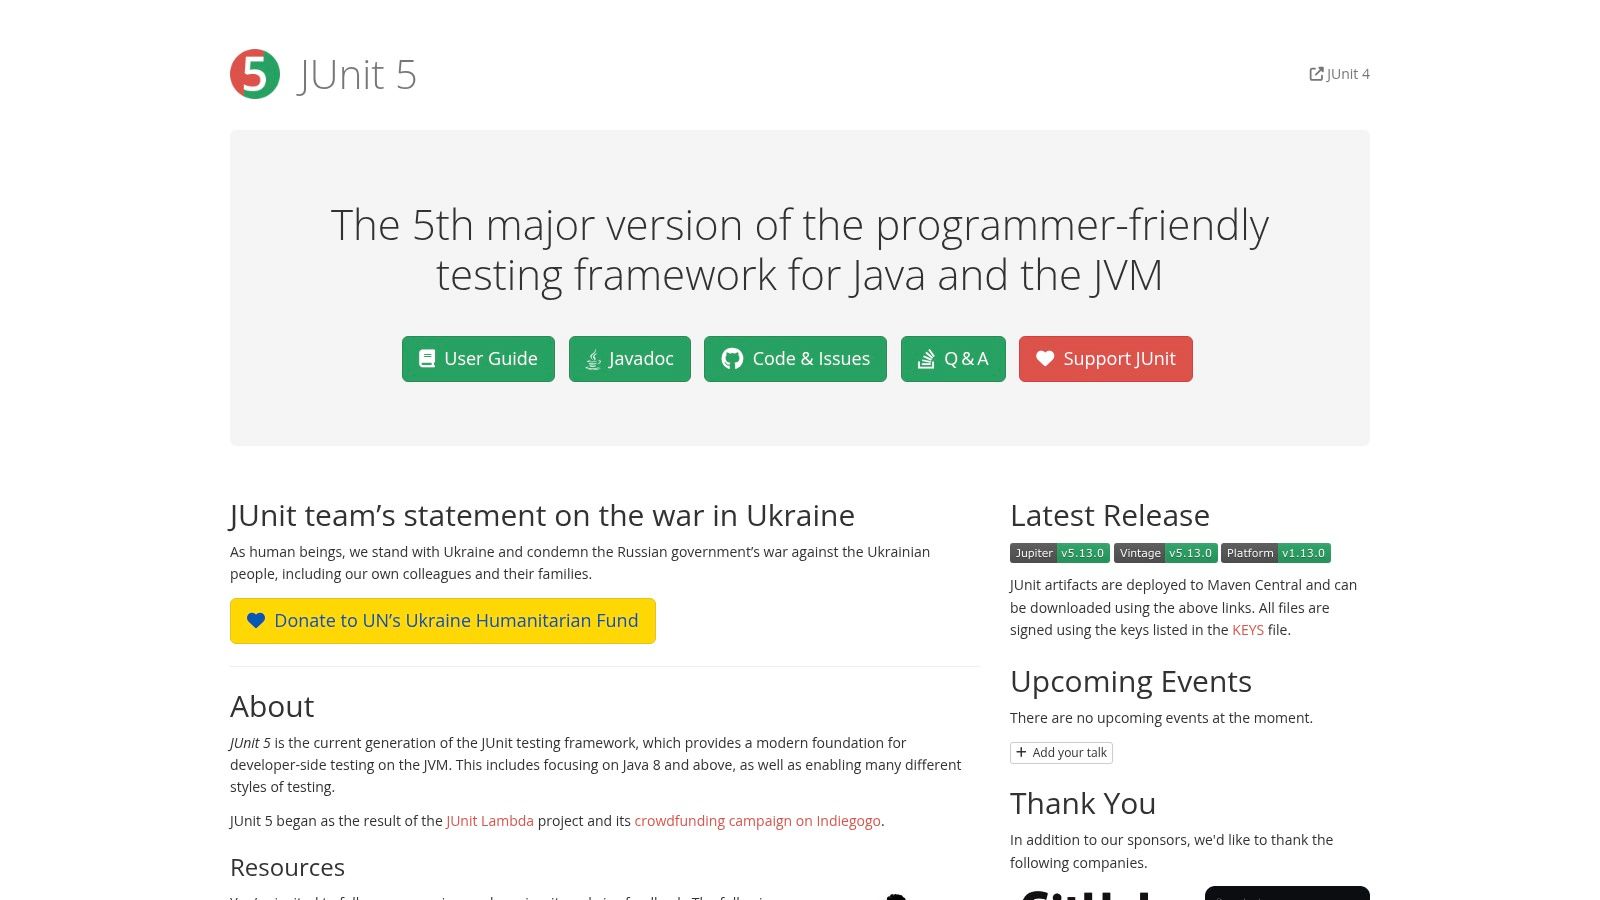Click the Resources heading
This screenshot has width=1600, height=900.
288,868
